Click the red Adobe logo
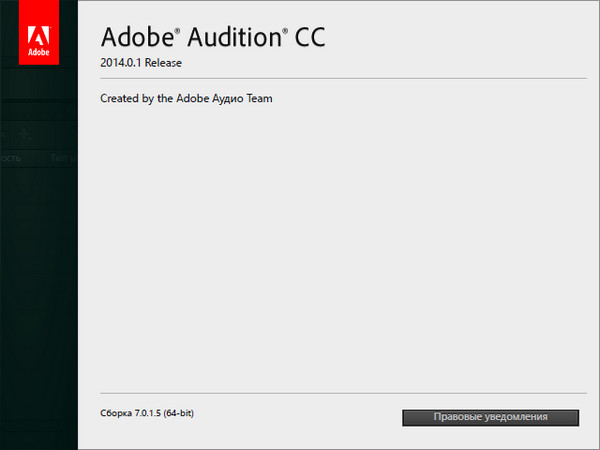600x450 pixels. (37, 33)
